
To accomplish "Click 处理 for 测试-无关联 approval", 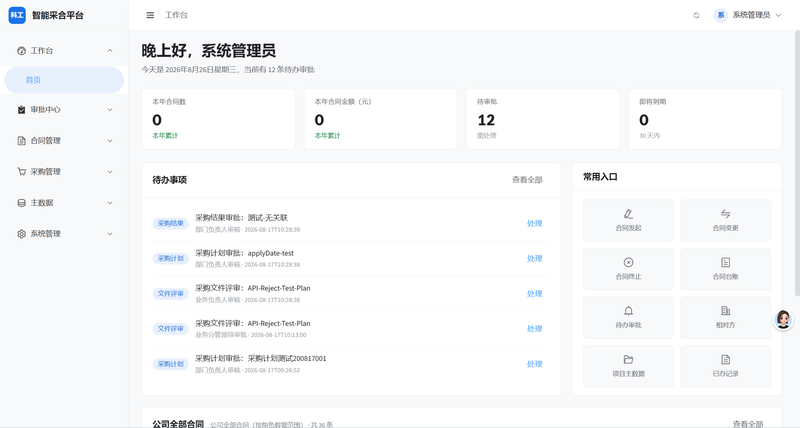I will 534,223.
